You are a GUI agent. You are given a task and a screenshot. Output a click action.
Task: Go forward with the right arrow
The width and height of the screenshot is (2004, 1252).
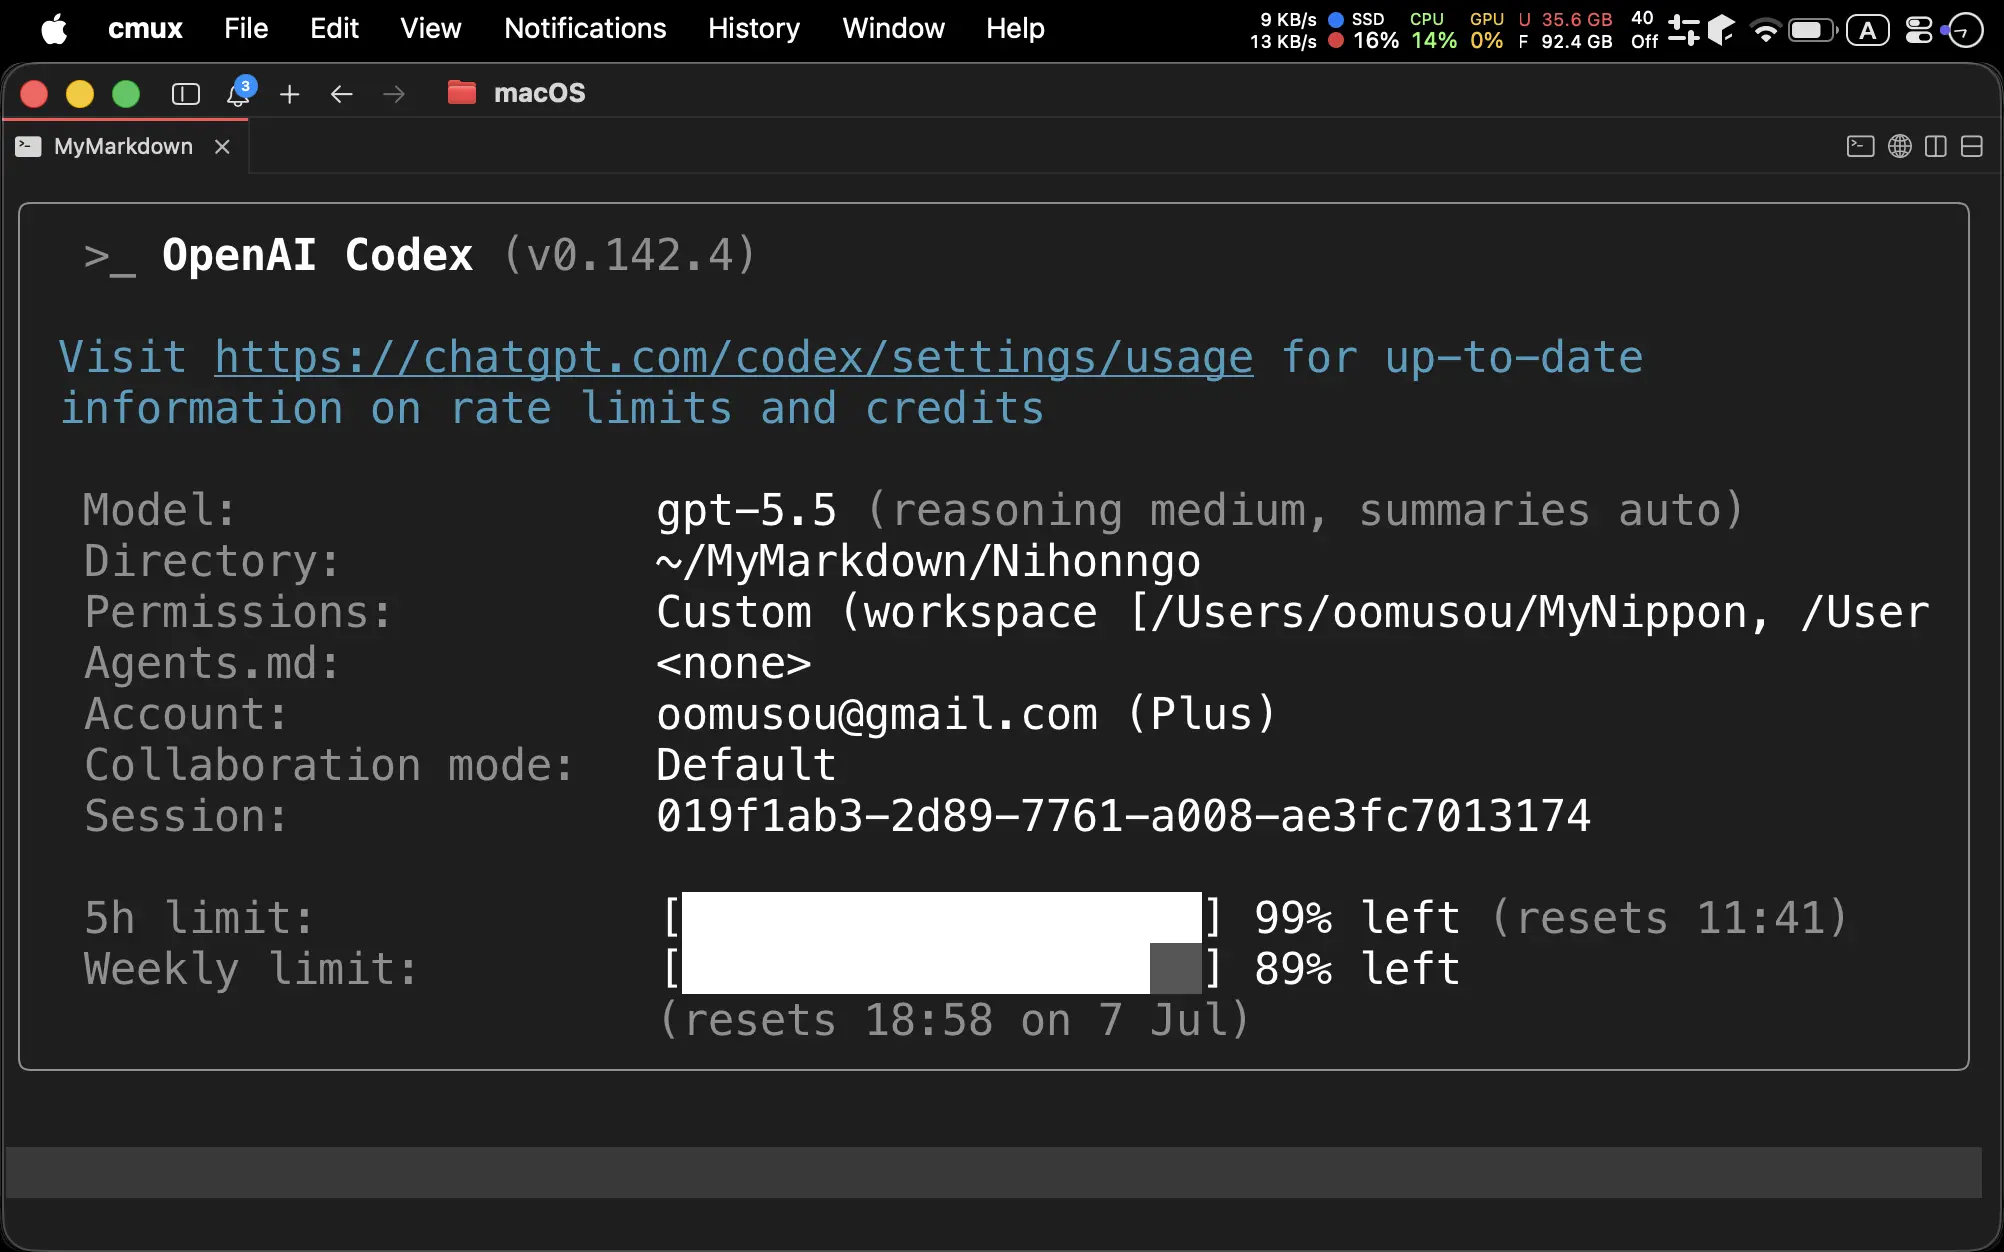[394, 94]
